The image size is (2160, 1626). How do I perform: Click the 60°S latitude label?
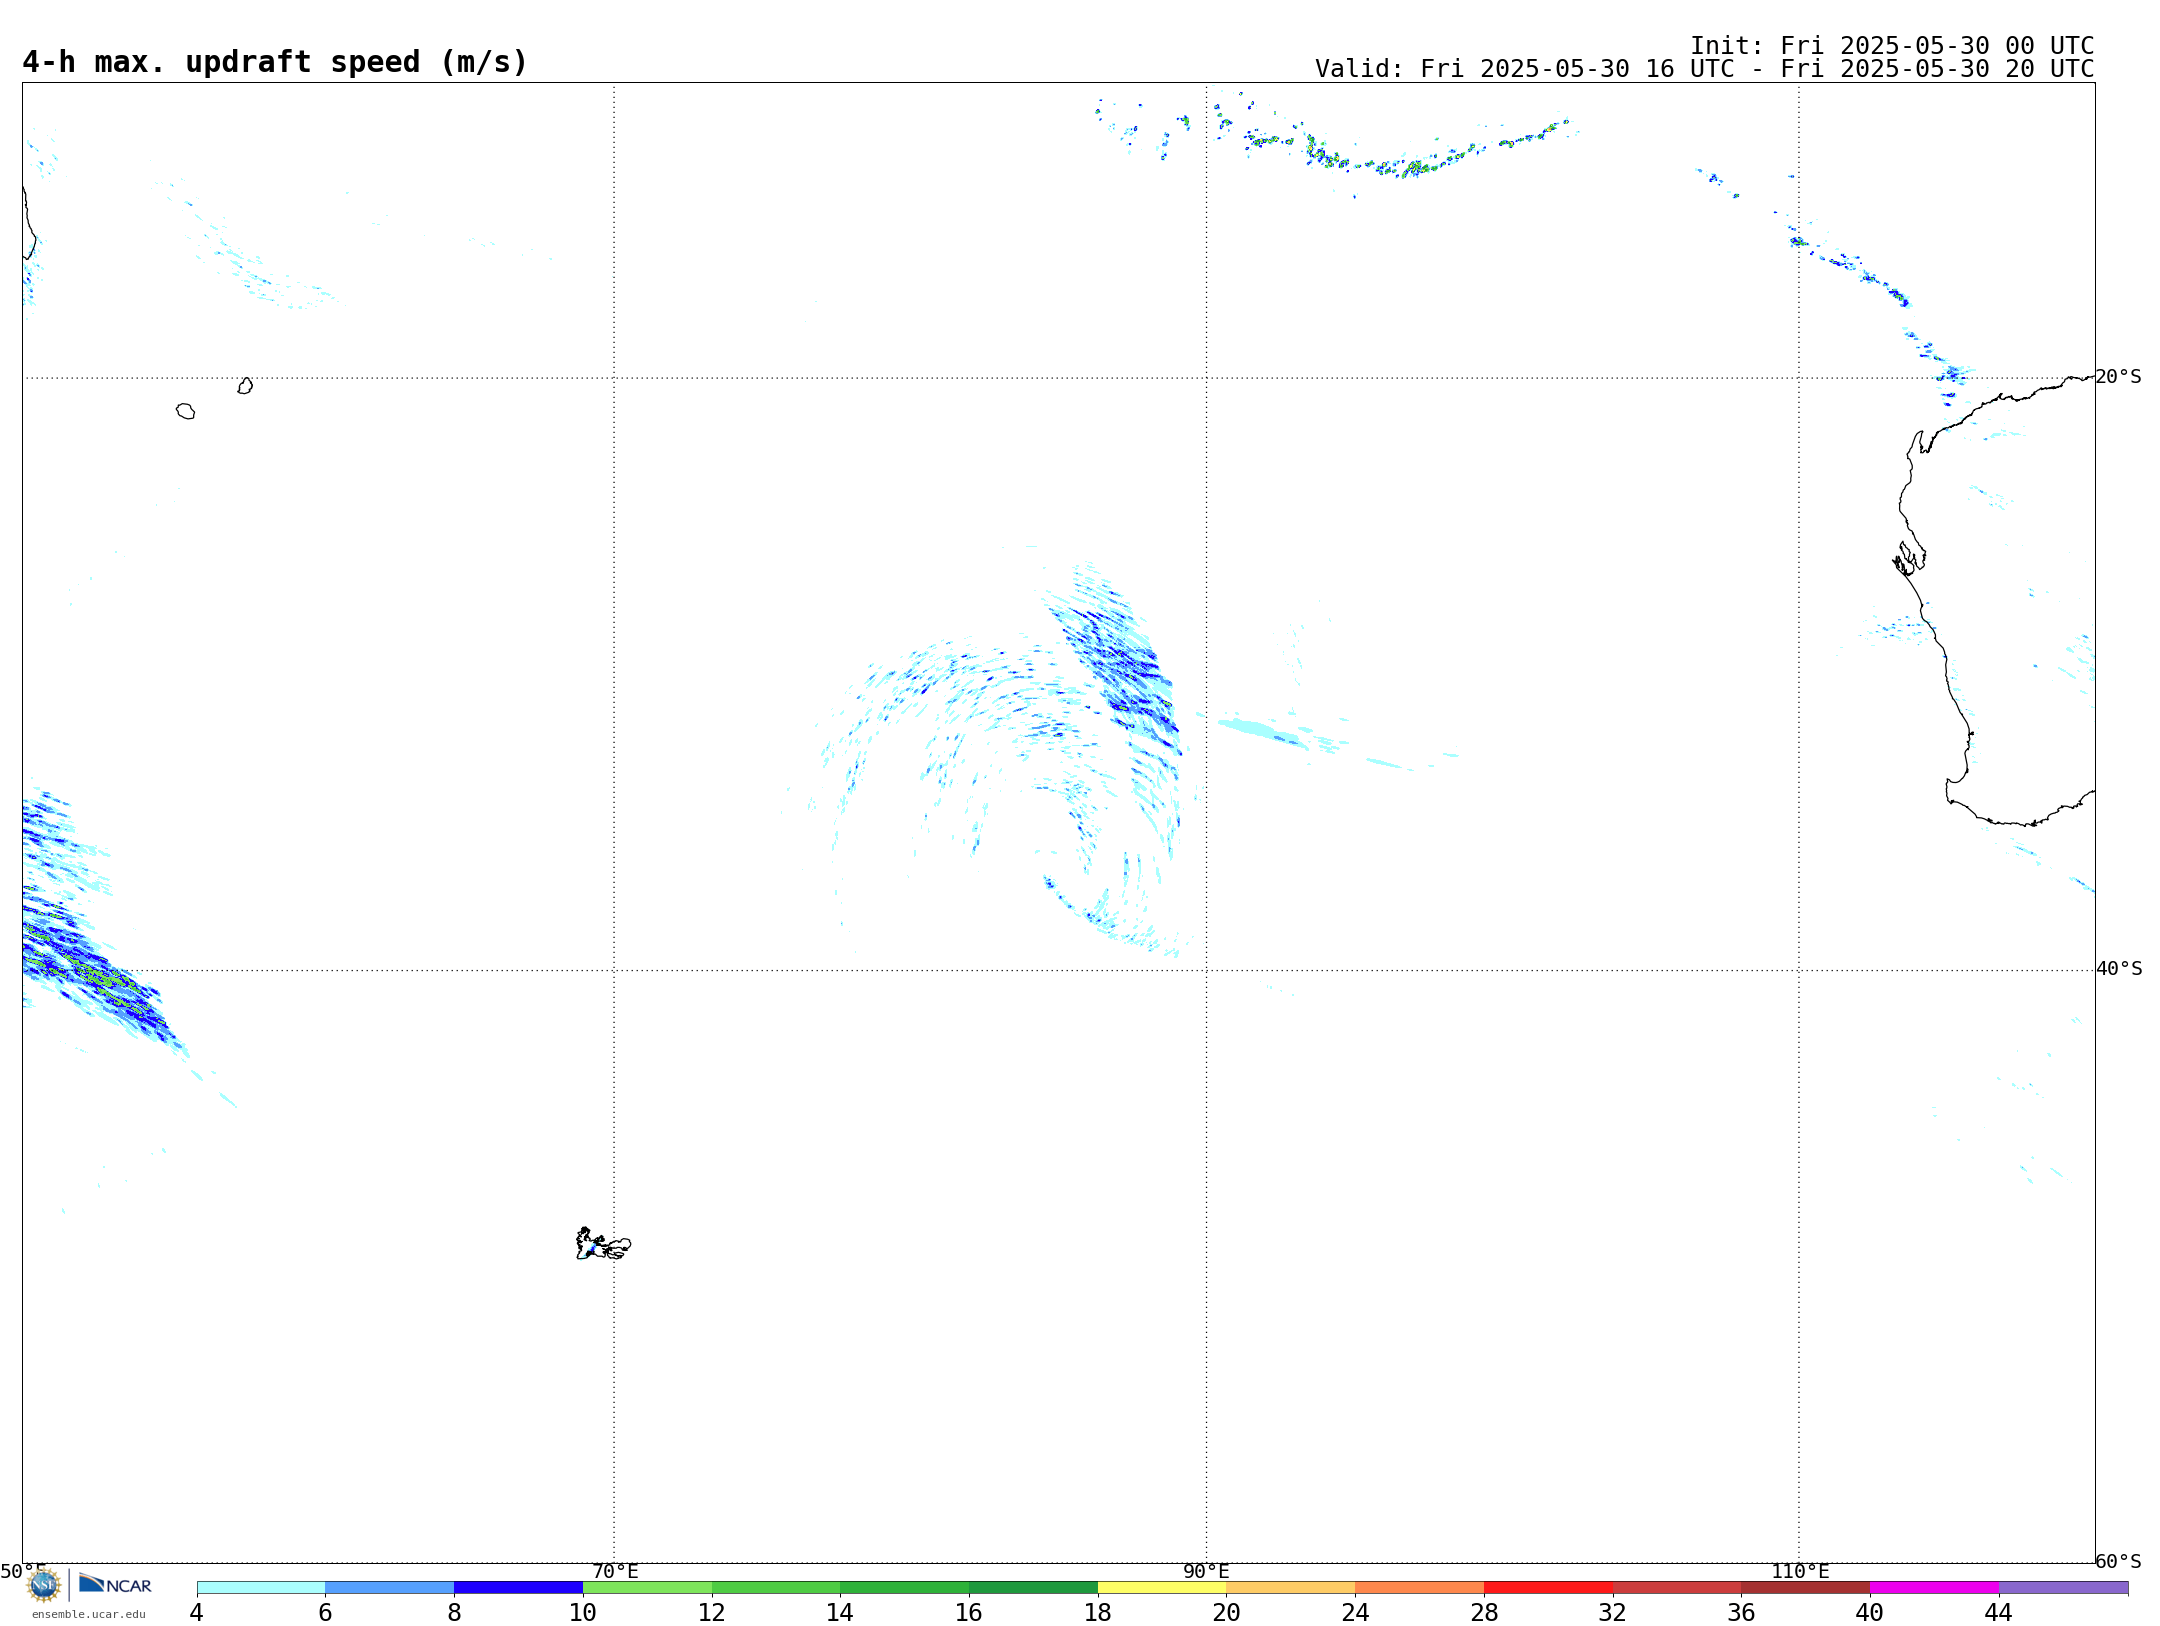click(2118, 1561)
